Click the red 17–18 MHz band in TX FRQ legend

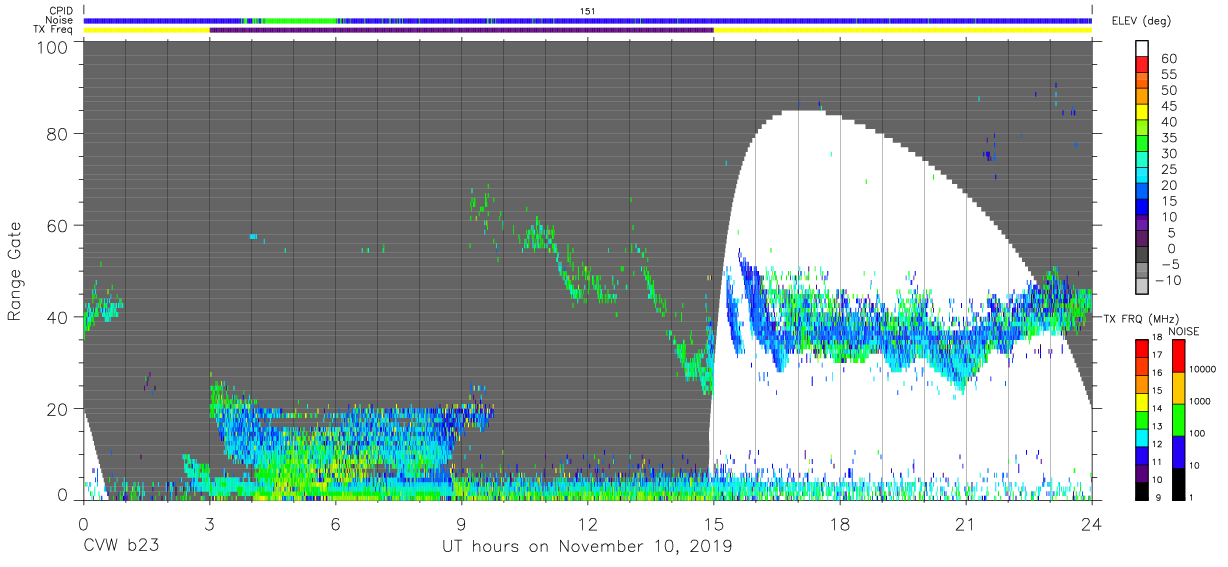1141,347
